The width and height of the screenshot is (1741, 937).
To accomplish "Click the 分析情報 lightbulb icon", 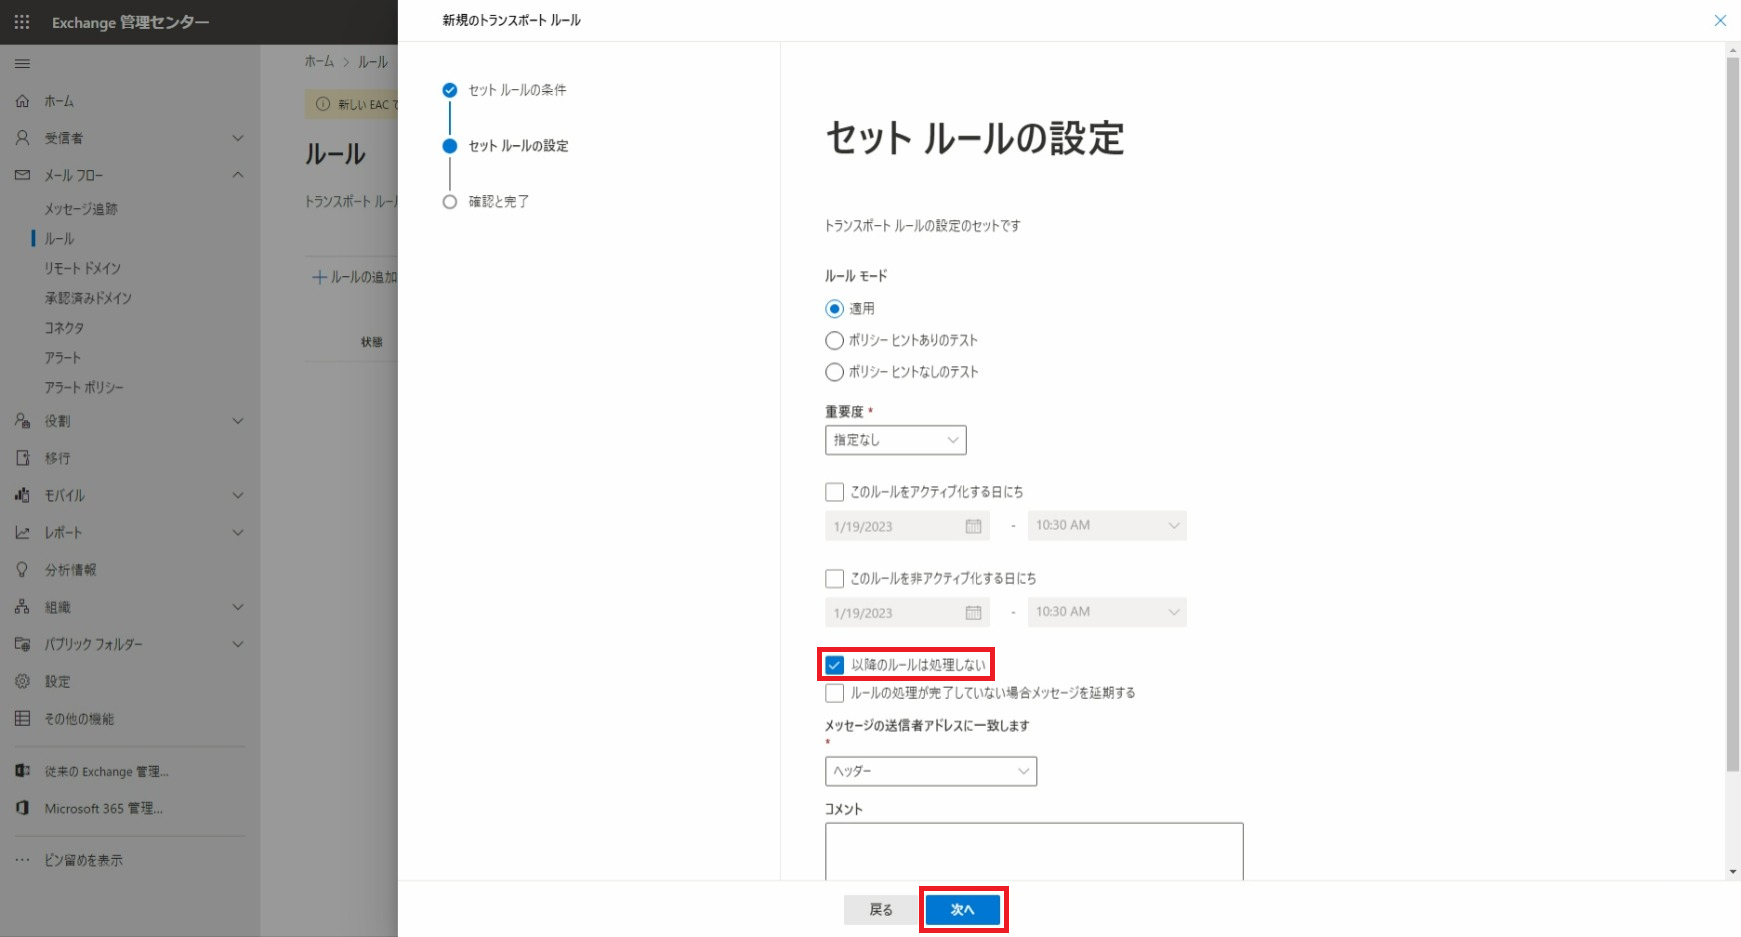I will (22, 569).
